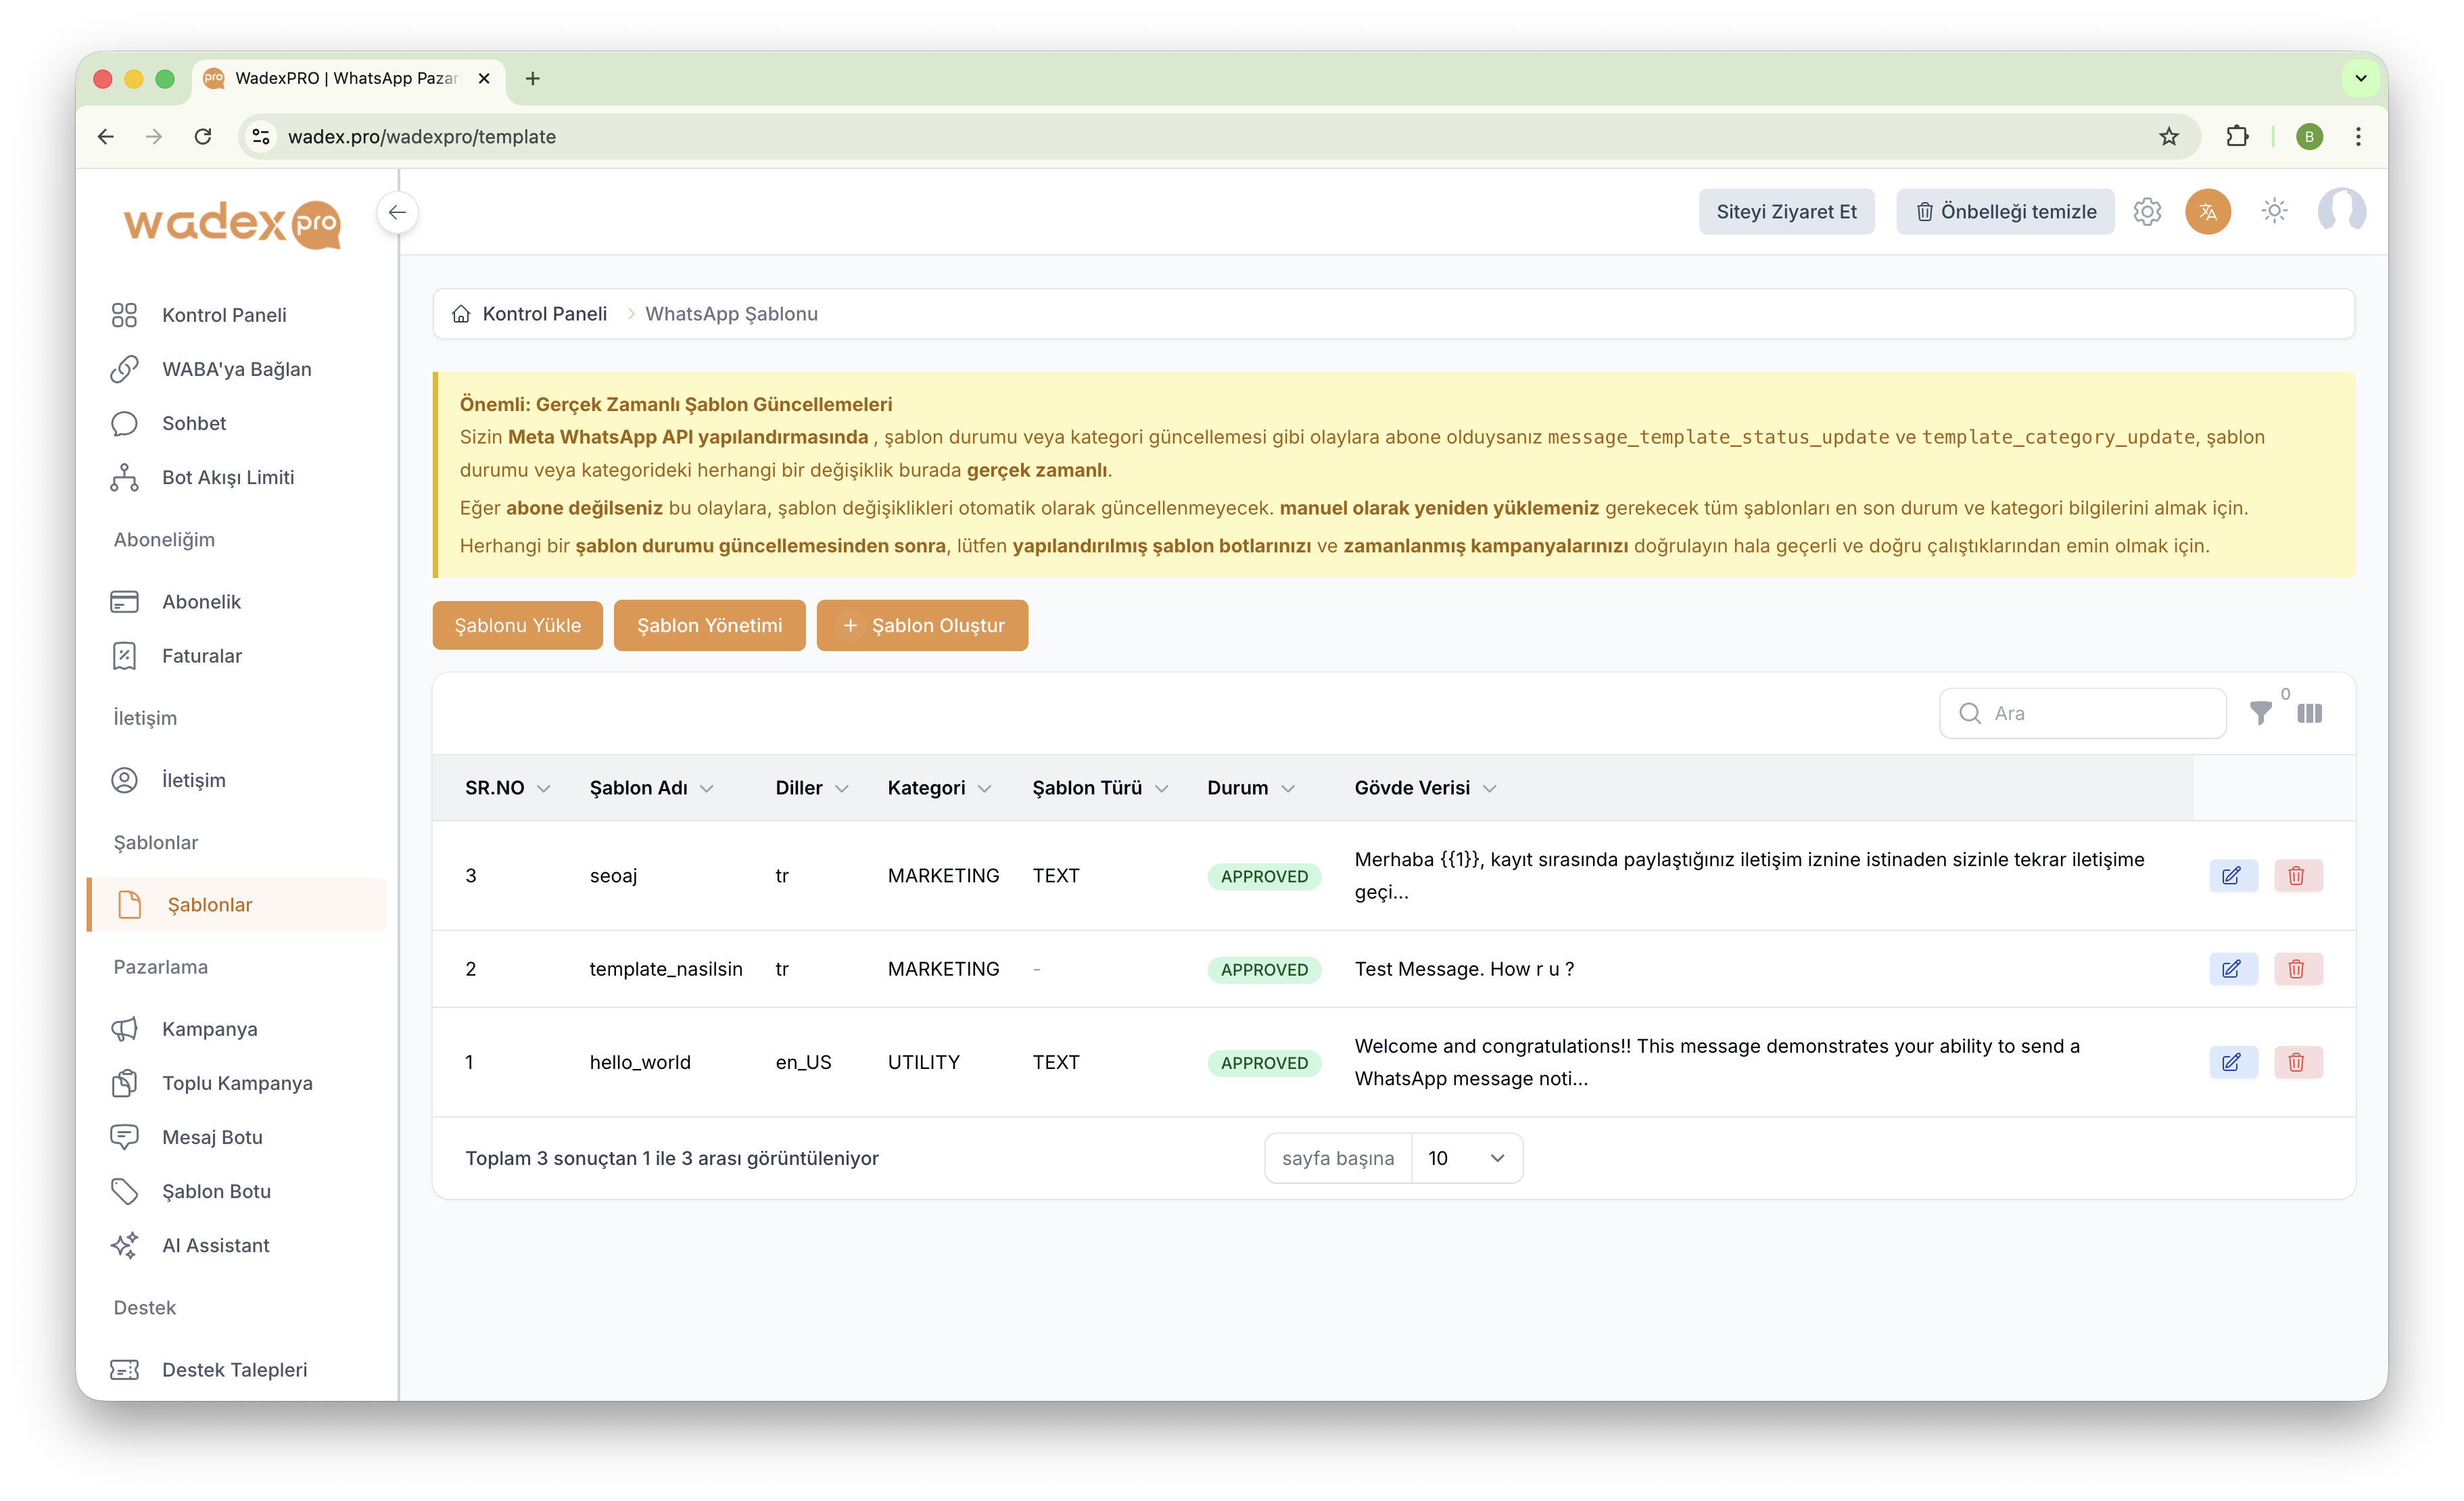Open the settings gear in header
The image size is (2464, 1501).
[2147, 212]
